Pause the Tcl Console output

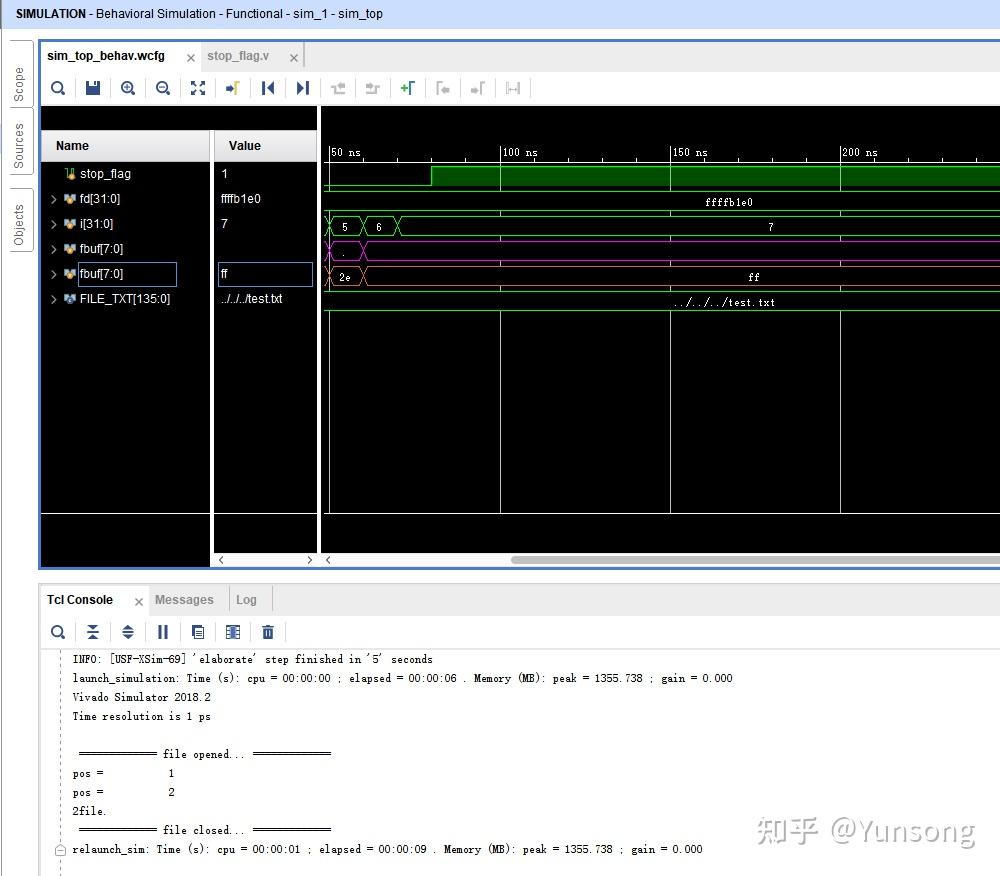163,632
